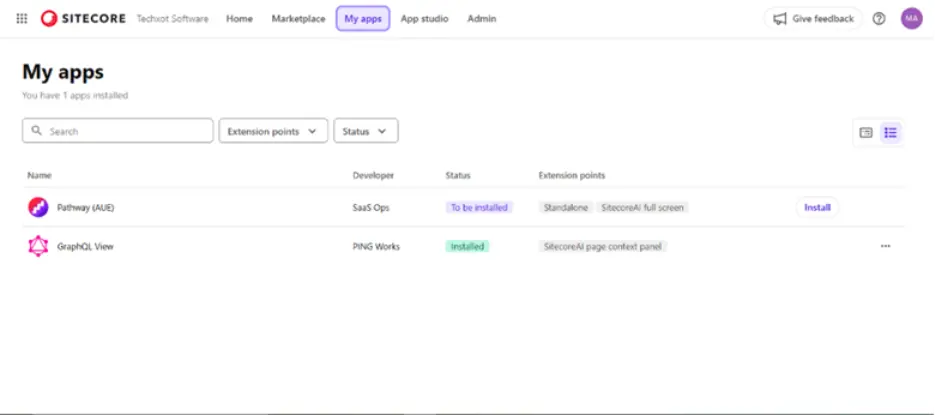Image resolution: width=936 pixels, height=415 pixels.
Task: Go to the Home tab
Action: click(x=239, y=19)
